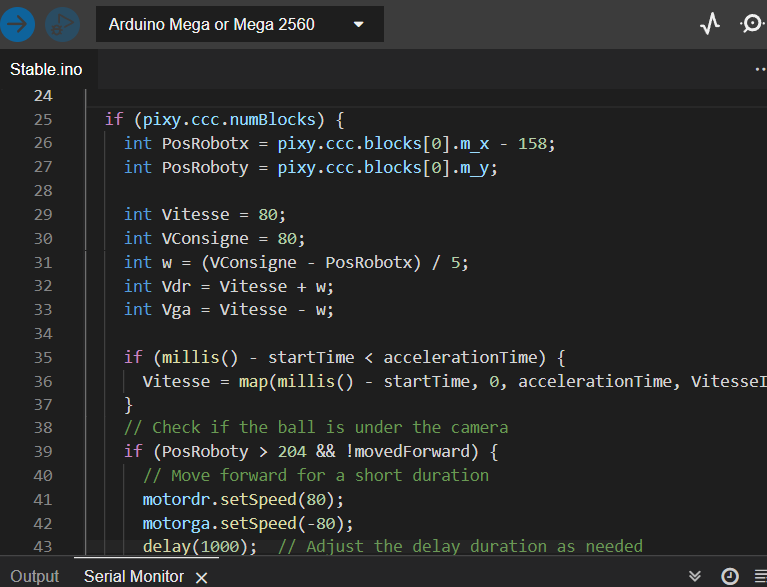Toggle autoscroll in the Serial Monitor

[x=696, y=576]
